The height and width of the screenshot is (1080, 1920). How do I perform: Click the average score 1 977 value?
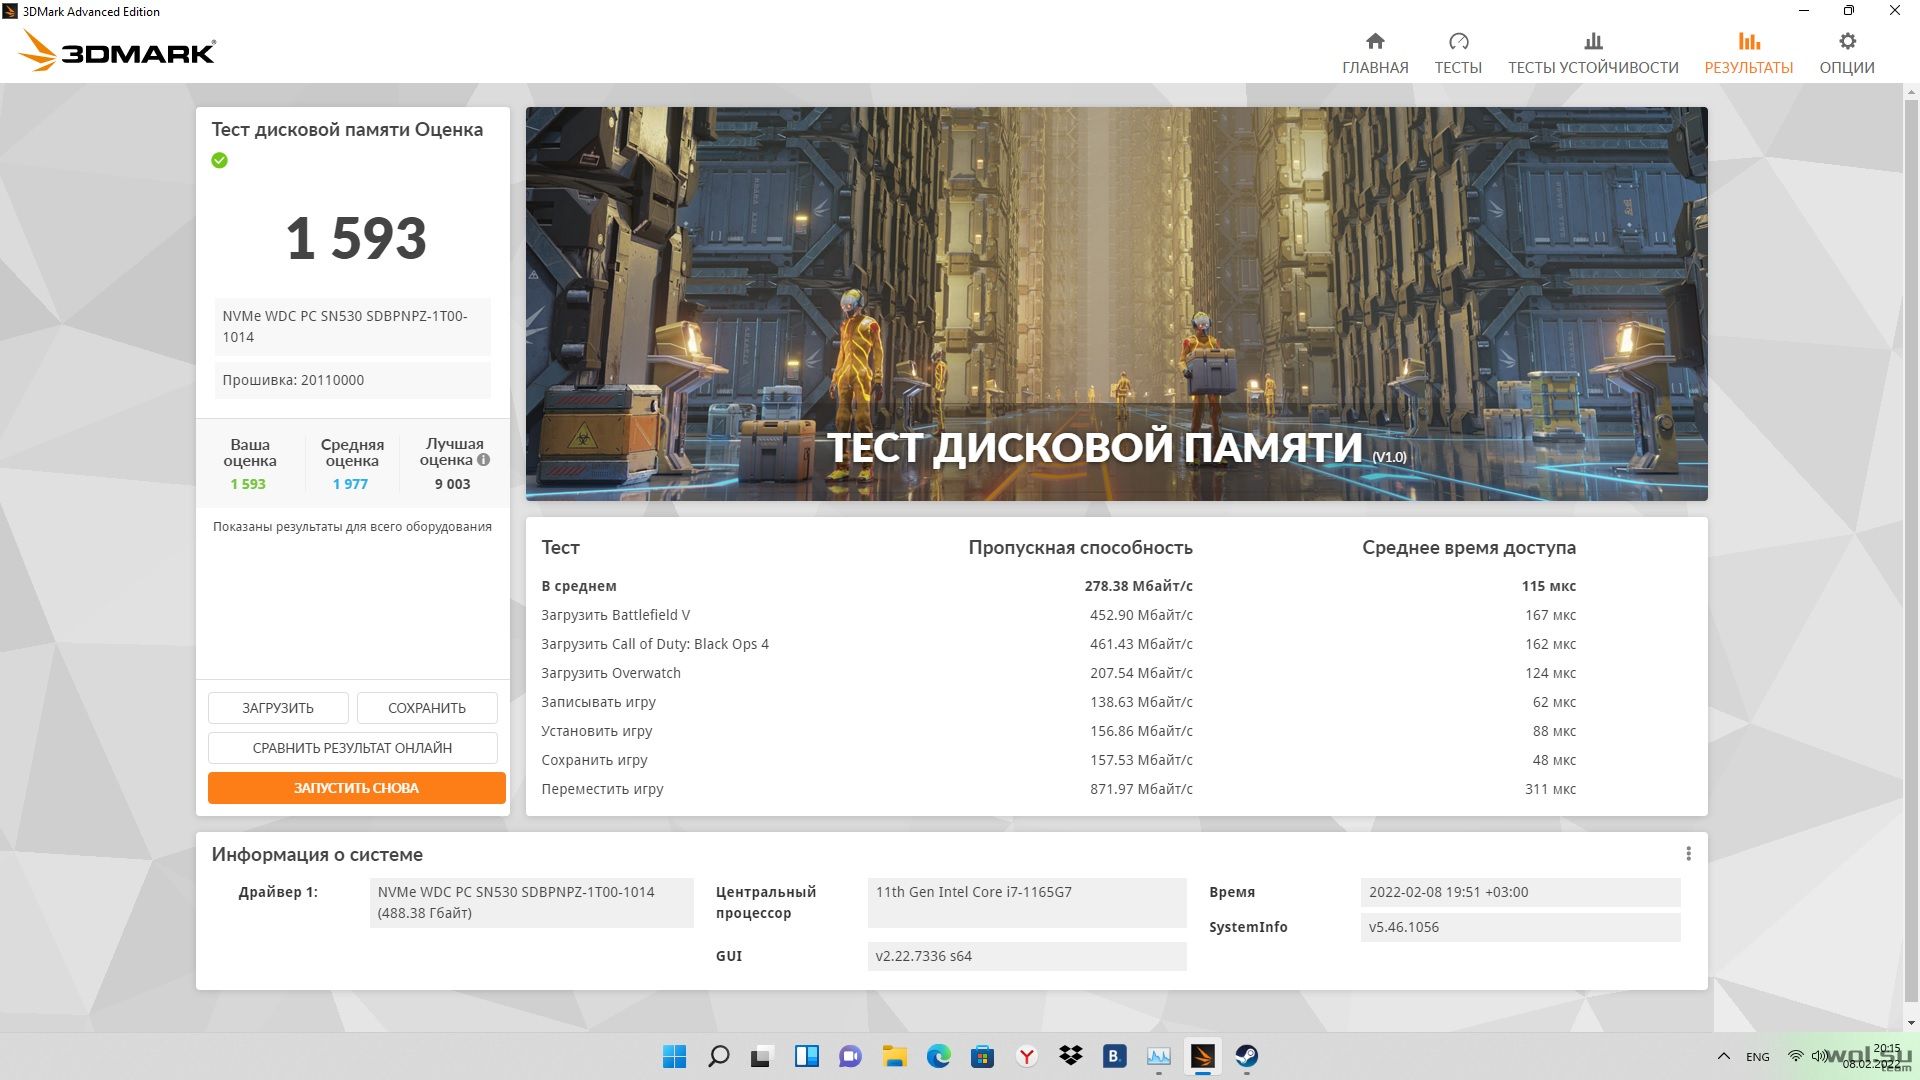coord(350,484)
